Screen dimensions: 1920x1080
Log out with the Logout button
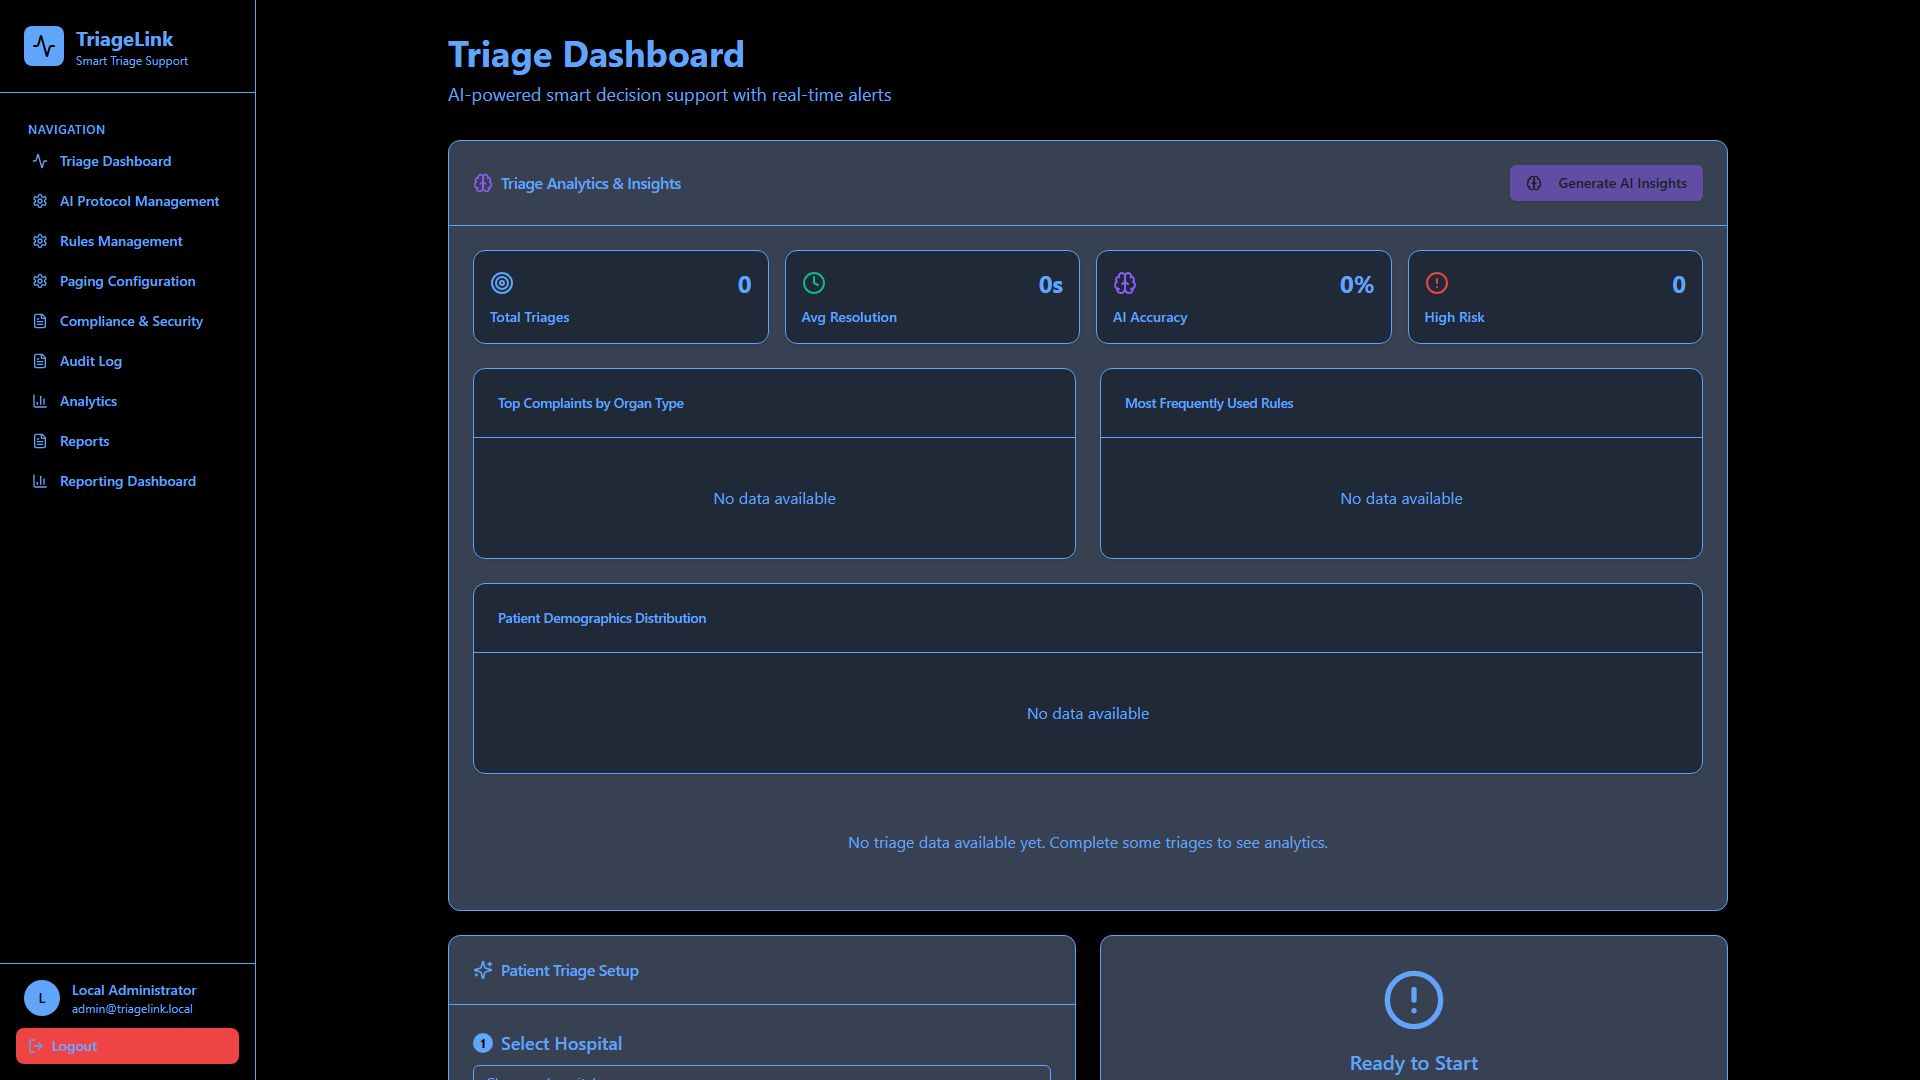(x=127, y=1046)
